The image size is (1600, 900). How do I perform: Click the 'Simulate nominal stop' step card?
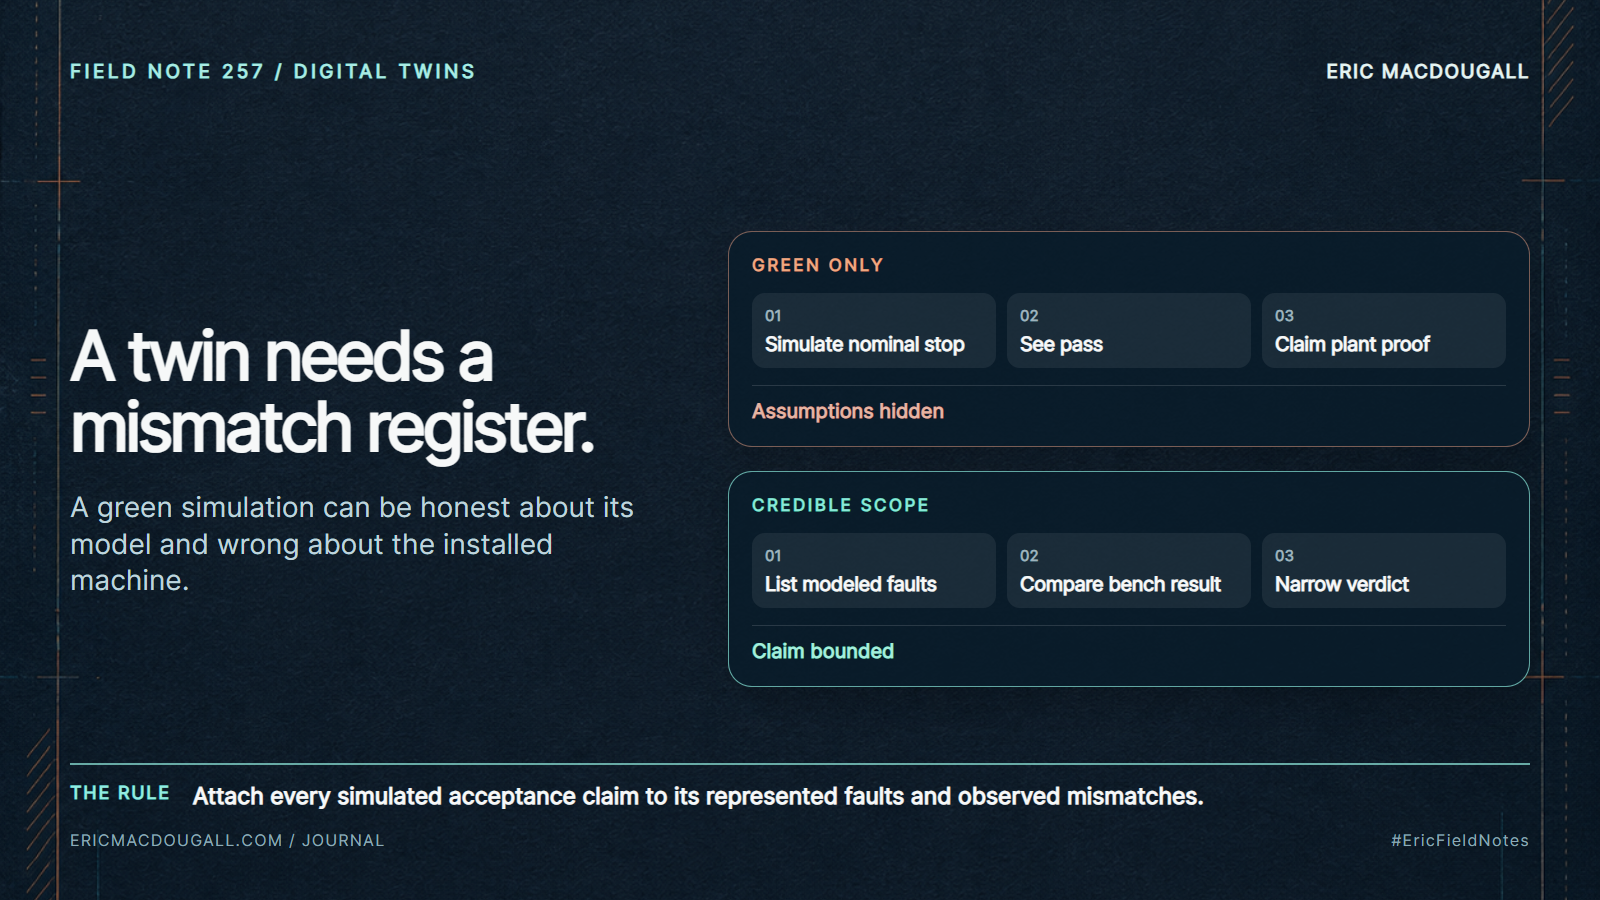(x=873, y=330)
